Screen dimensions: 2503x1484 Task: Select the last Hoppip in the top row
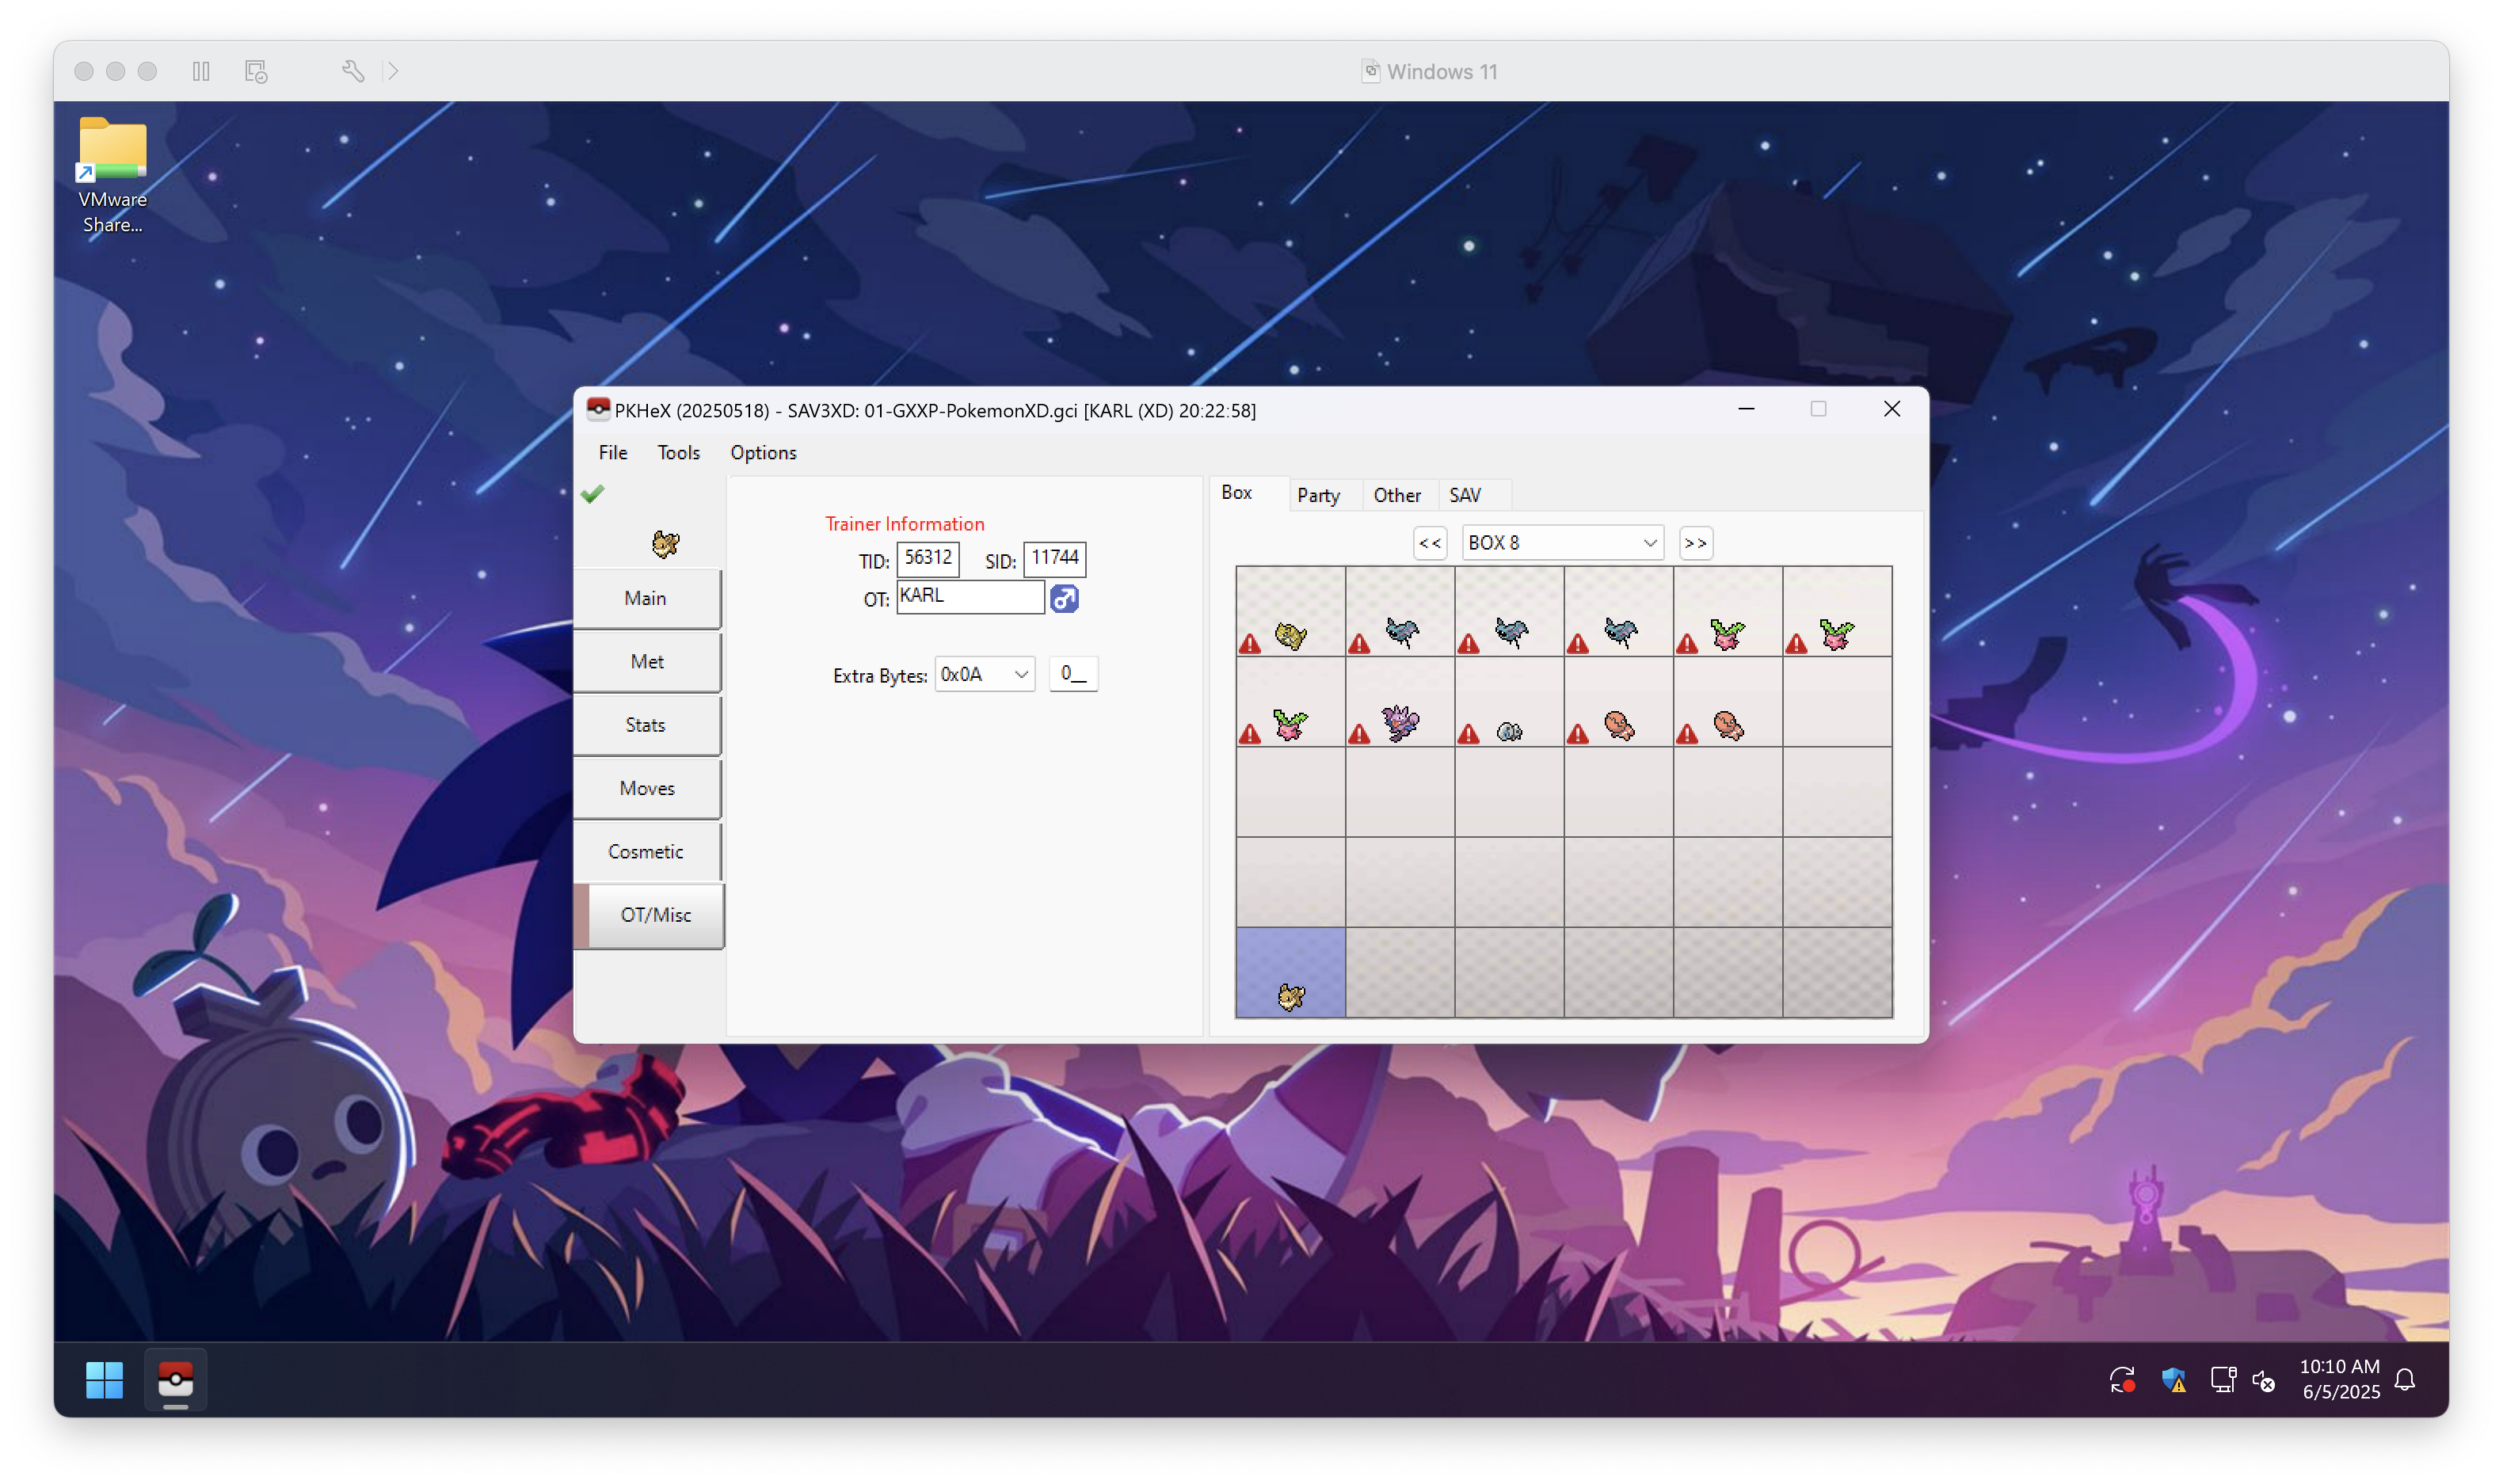pyautogui.click(x=1836, y=633)
